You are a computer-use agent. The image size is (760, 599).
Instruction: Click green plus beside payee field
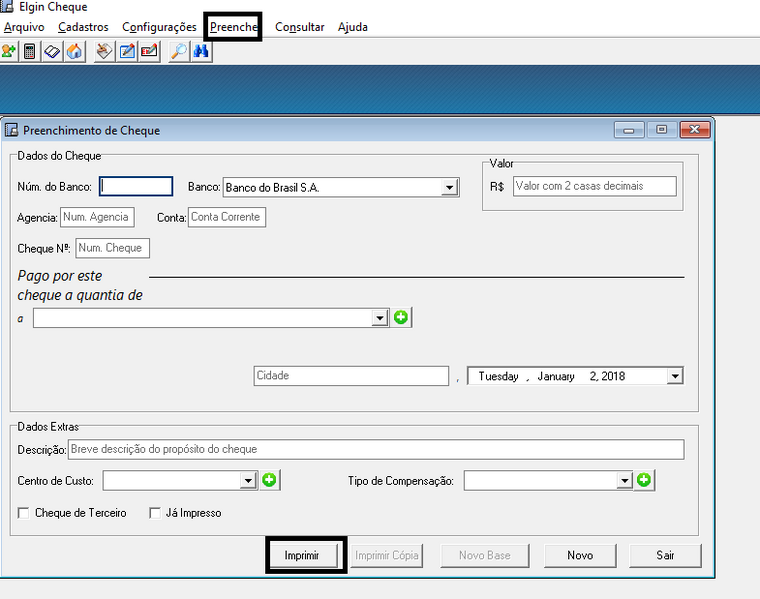(x=401, y=318)
